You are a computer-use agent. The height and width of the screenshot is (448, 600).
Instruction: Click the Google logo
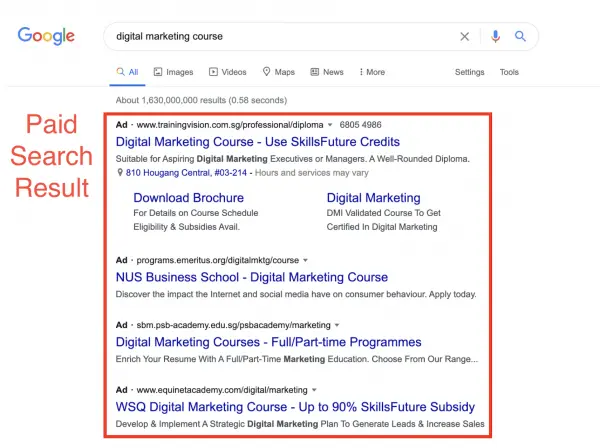point(46,36)
